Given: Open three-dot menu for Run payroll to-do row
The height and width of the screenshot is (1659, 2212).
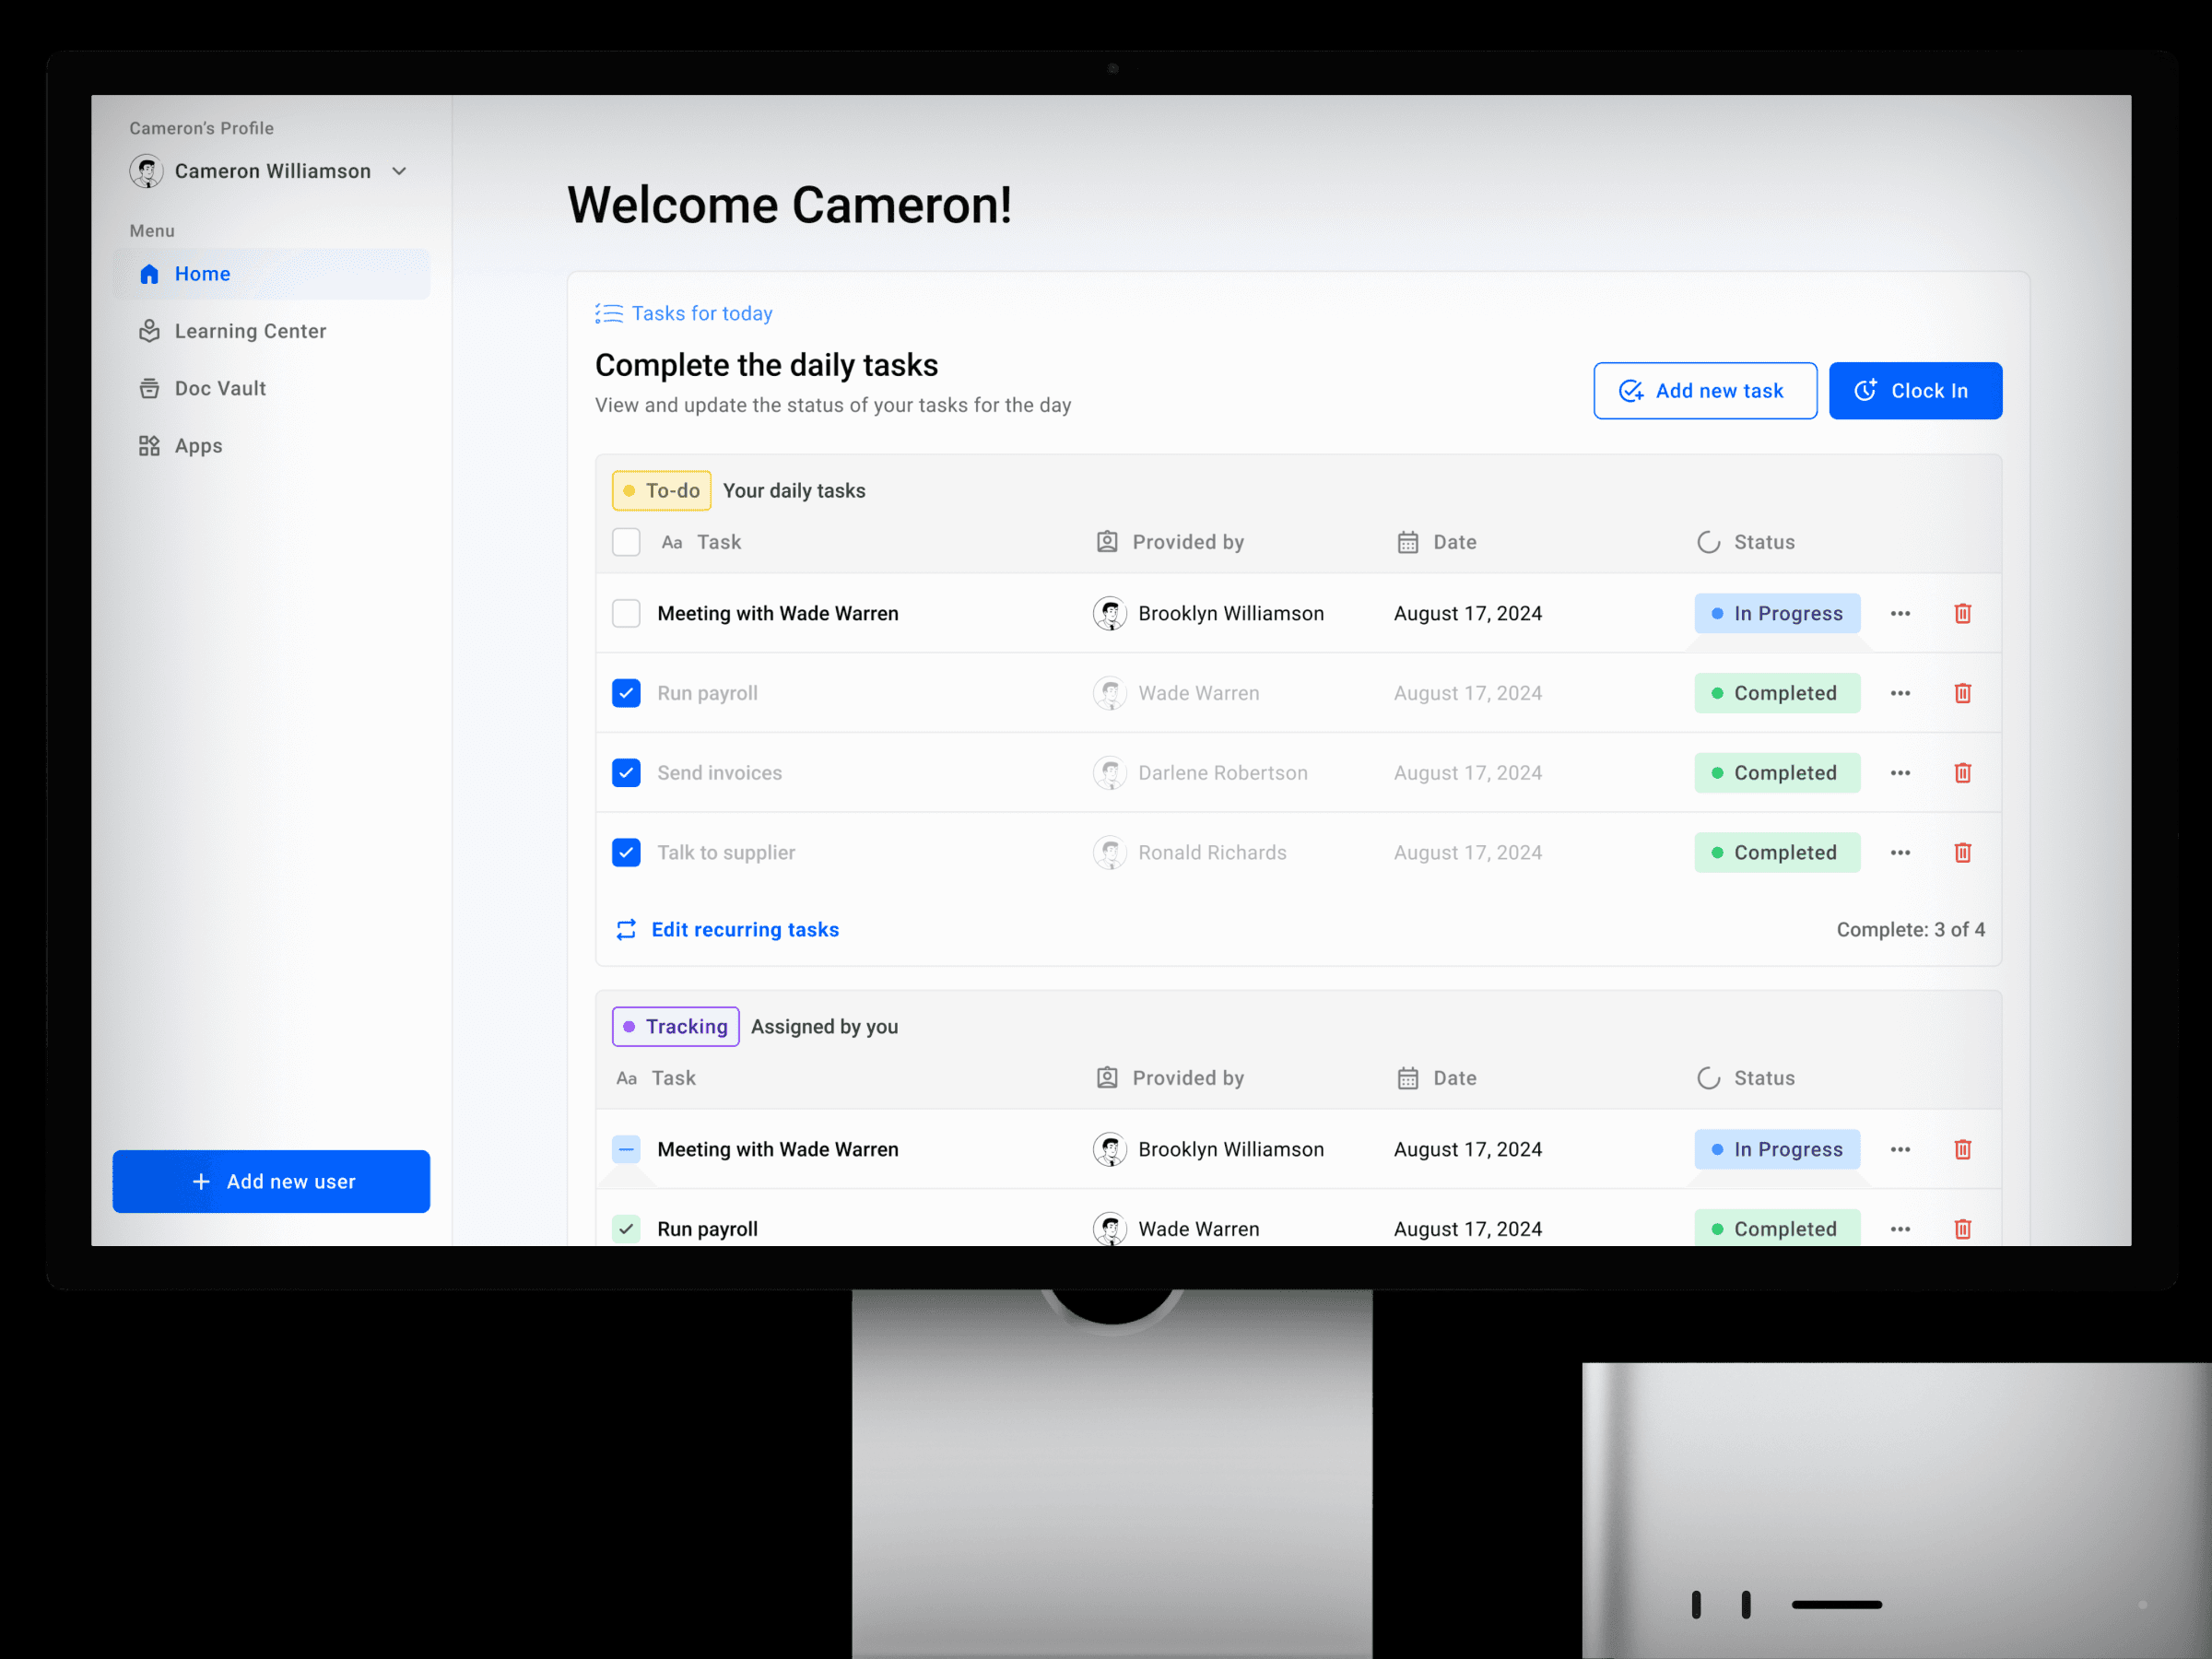Looking at the screenshot, I should pos(1900,693).
